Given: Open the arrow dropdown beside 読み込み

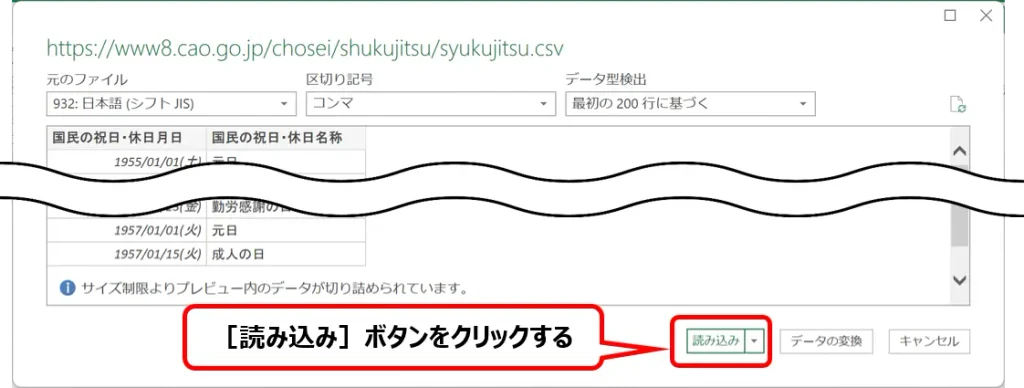Looking at the screenshot, I should [x=755, y=341].
